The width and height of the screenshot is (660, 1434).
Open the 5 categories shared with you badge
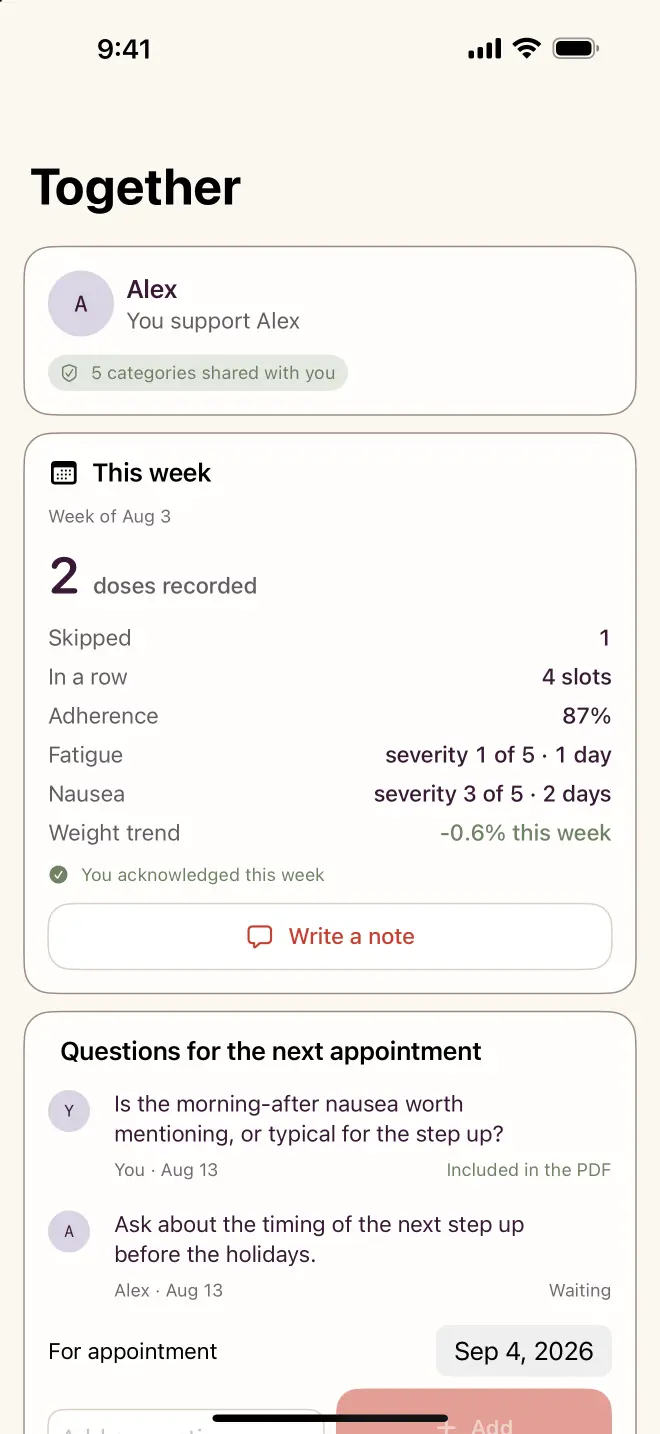point(198,373)
